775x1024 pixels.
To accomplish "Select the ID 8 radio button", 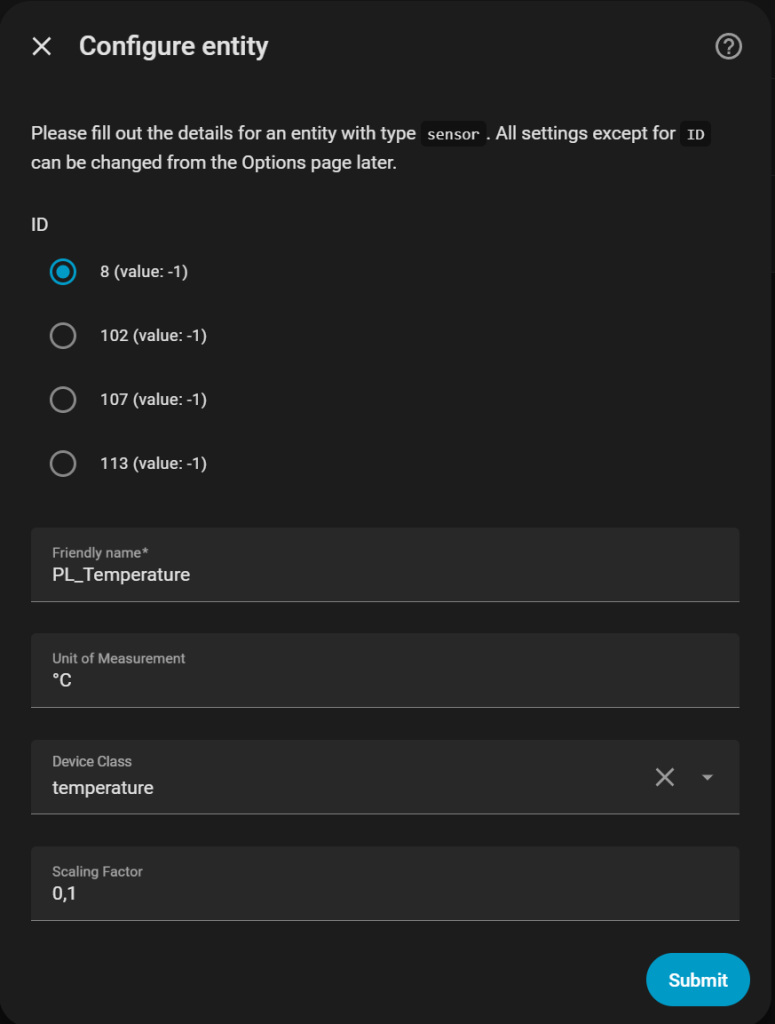I will (63, 272).
